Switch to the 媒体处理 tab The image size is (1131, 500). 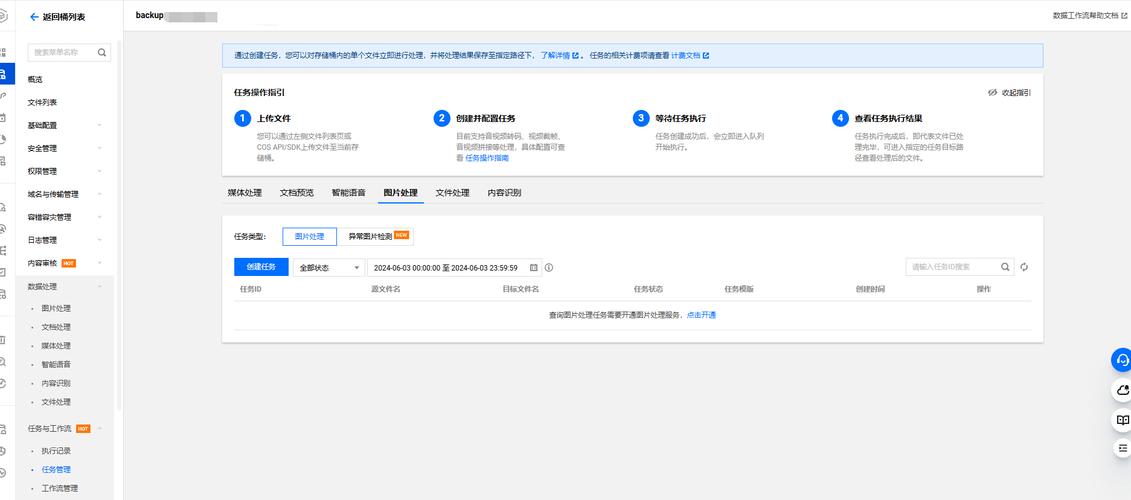coord(245,193)
